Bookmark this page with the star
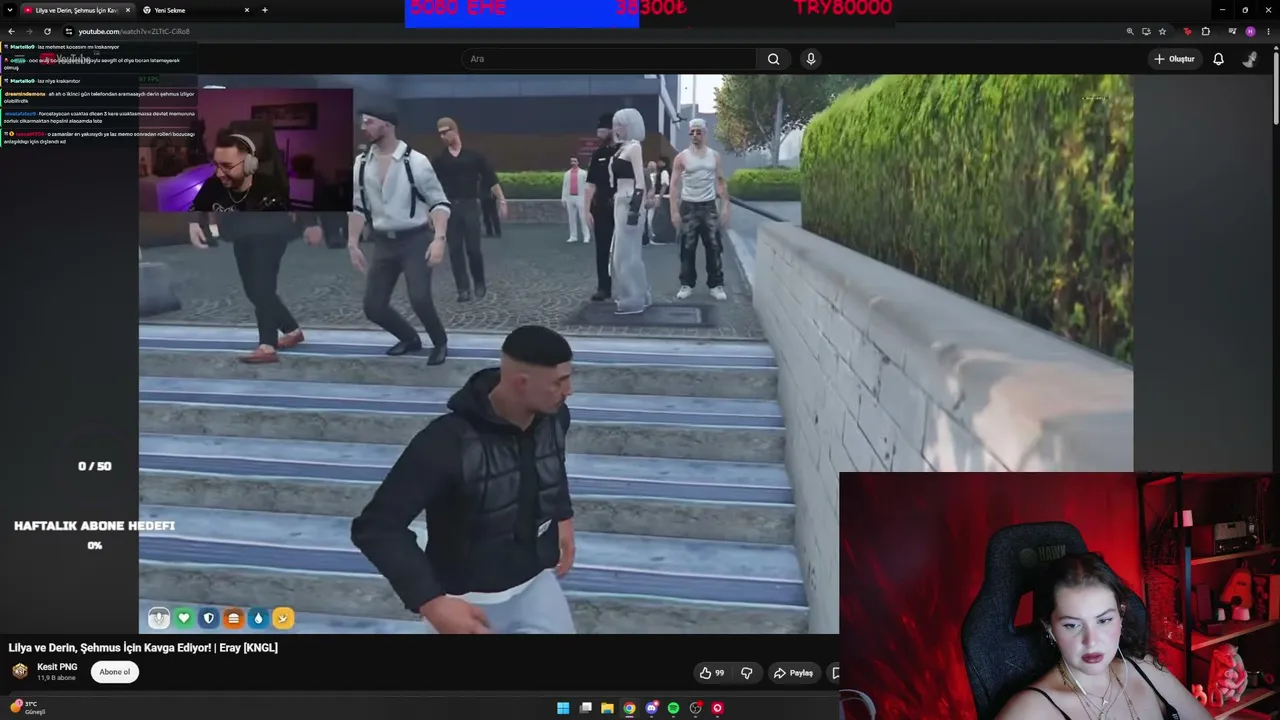 [1162, 31]
